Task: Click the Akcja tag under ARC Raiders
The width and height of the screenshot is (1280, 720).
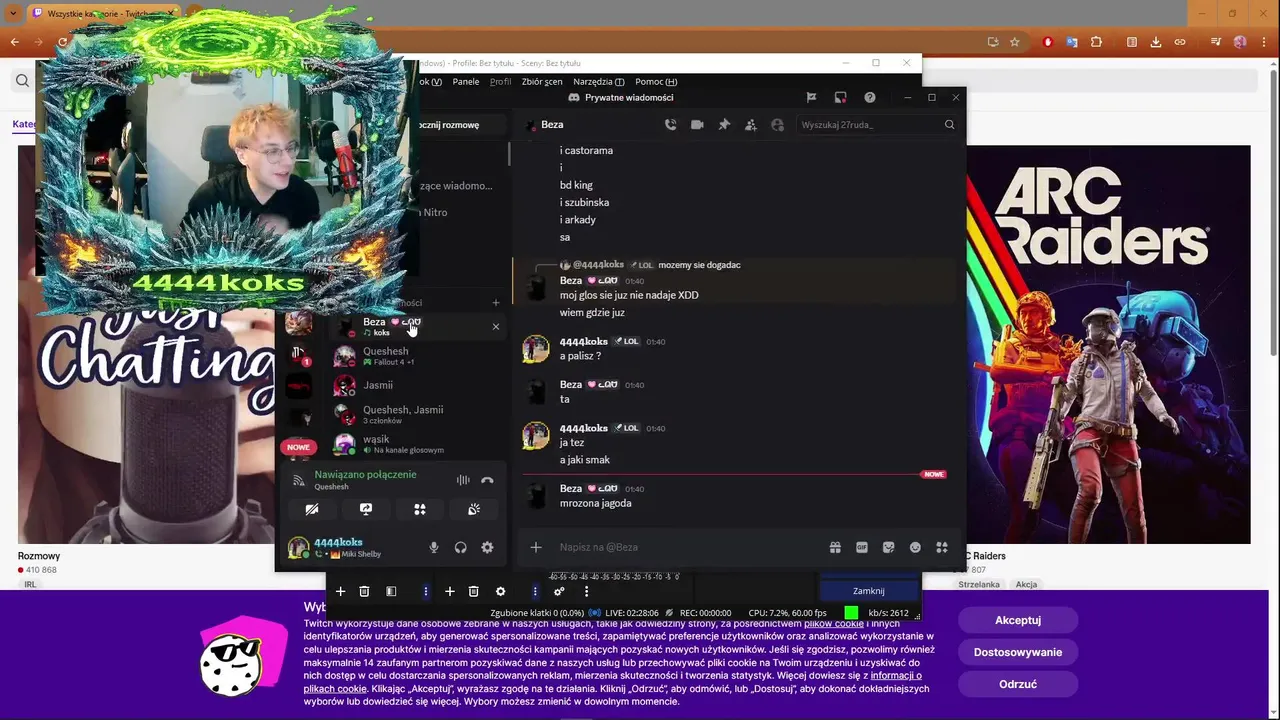Action: pos(1027,584)
